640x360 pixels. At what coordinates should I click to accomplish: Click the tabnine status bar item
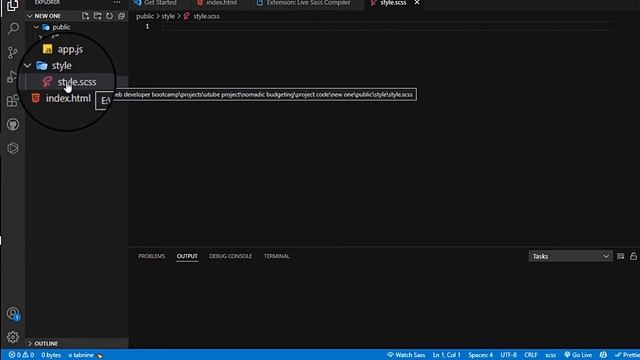click(x=85, y=355)
